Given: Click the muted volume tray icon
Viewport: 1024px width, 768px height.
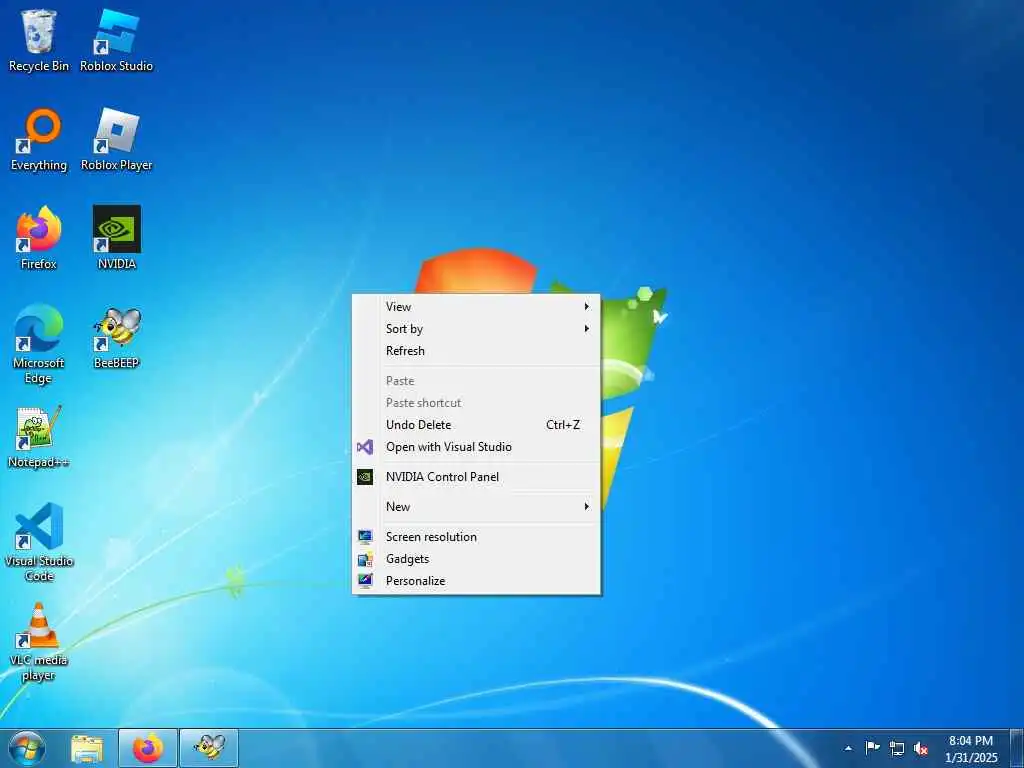Looking at the screenshot, I should pyautogui.click(x=921, y=748).
